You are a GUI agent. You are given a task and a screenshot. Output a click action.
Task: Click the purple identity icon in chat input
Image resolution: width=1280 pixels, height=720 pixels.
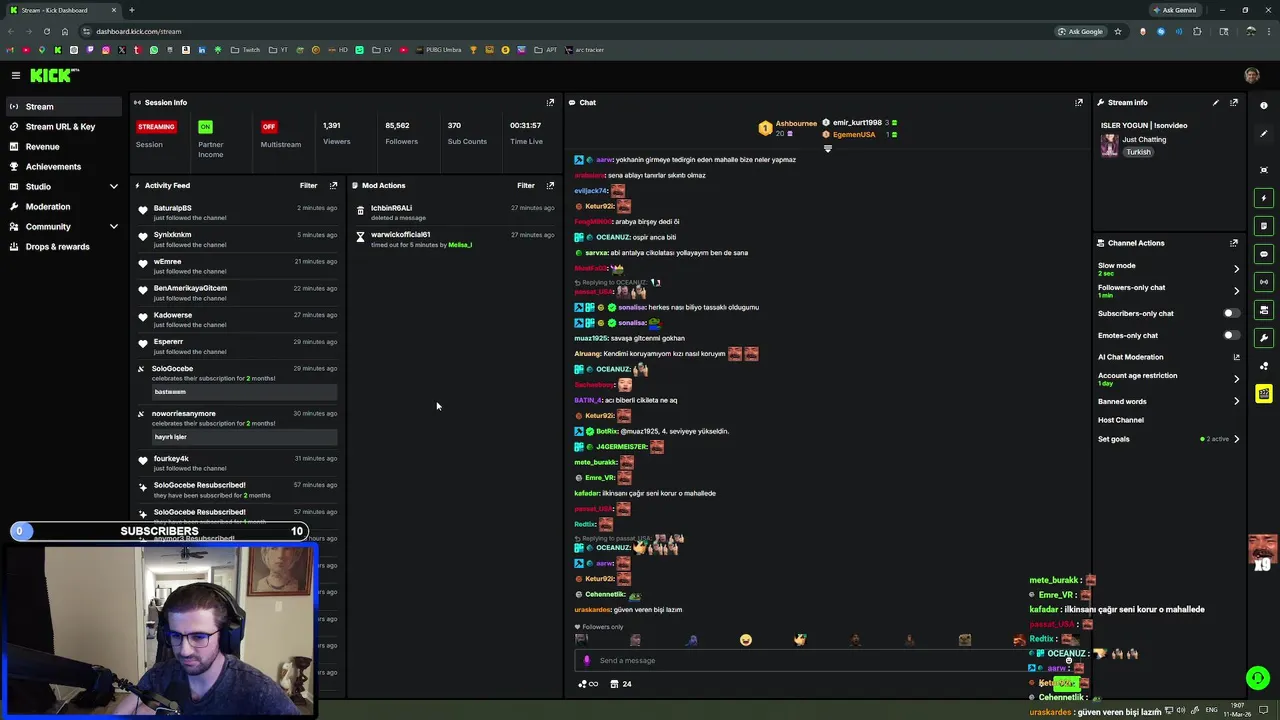(587, 660)
